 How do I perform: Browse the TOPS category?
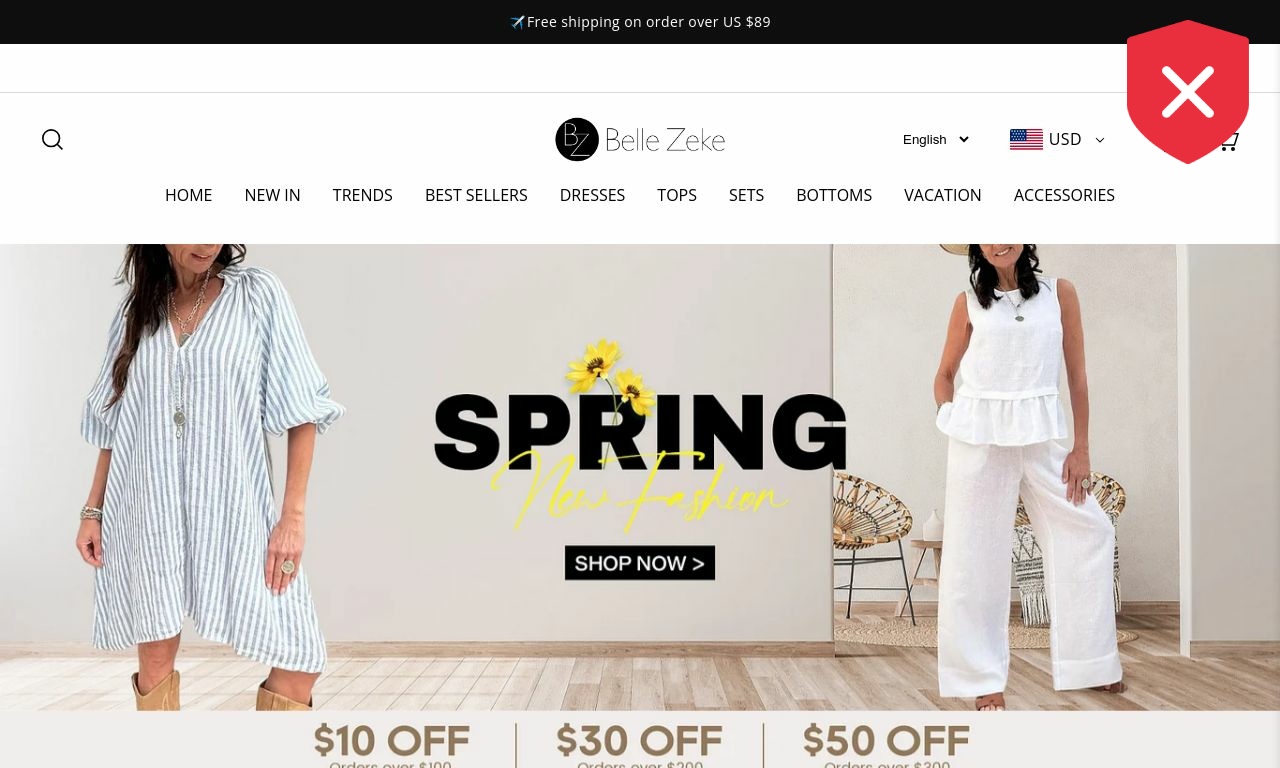tap(677, 195)
